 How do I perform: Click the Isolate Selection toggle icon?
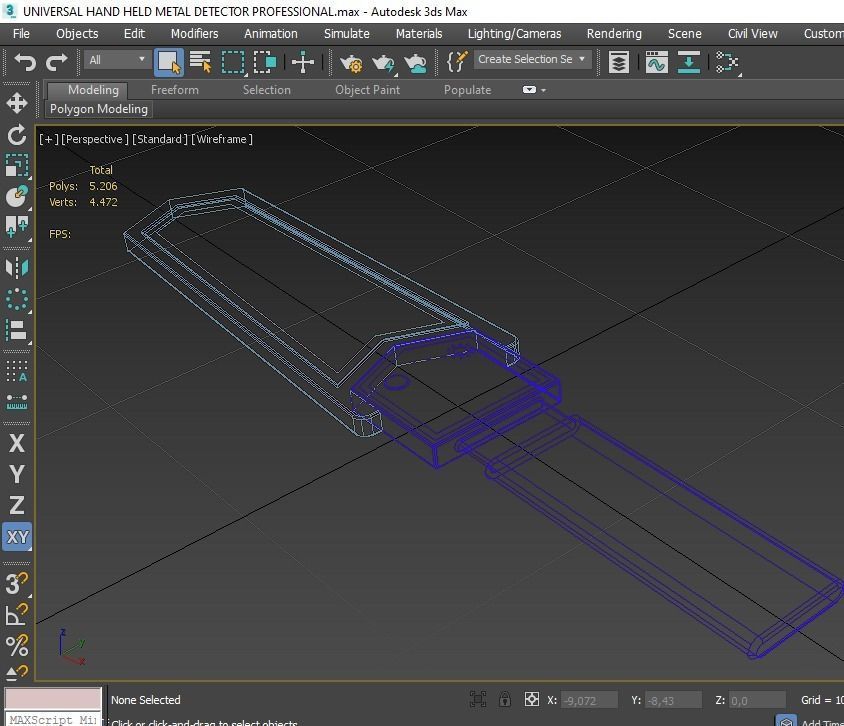coord(477,699)
